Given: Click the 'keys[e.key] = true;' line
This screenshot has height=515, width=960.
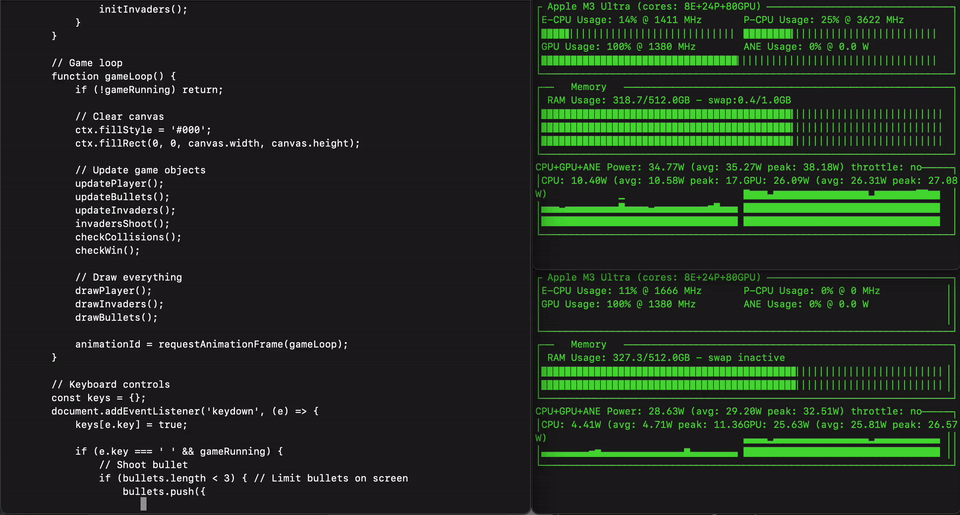Looking at the screenshot, I should 131,425.
